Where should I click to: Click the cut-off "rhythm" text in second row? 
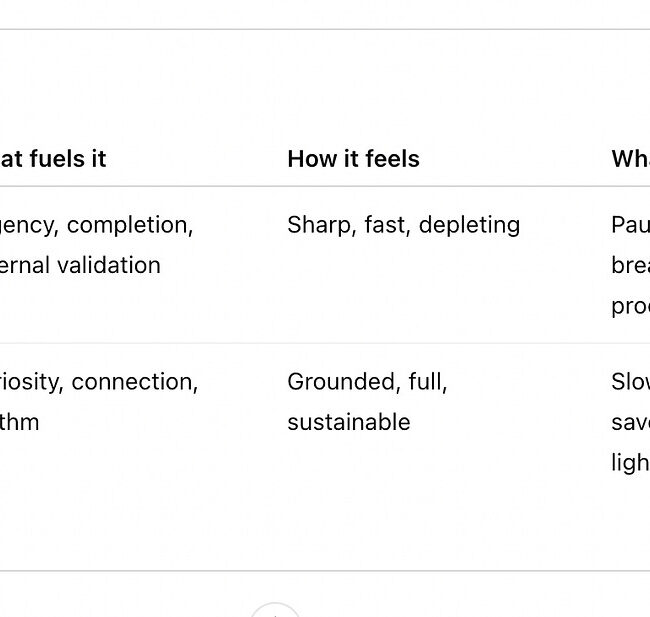click(x=20, y=422)
